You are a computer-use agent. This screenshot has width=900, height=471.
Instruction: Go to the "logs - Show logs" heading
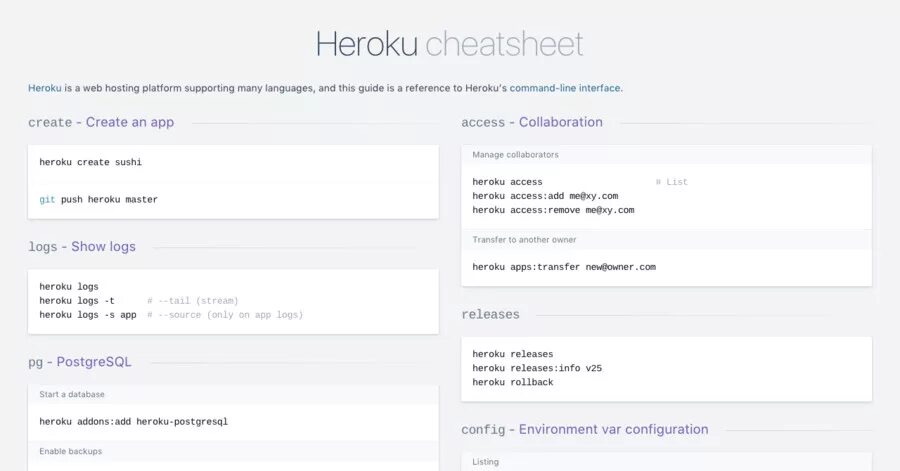pyautogui.click(x=82, y=246)
